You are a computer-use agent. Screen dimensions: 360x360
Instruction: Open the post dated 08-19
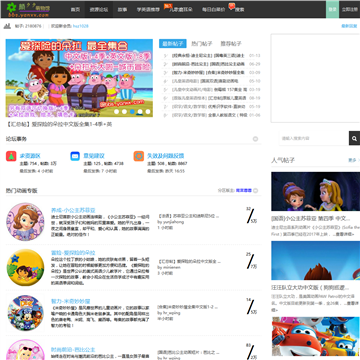click(x=209, y=98)
